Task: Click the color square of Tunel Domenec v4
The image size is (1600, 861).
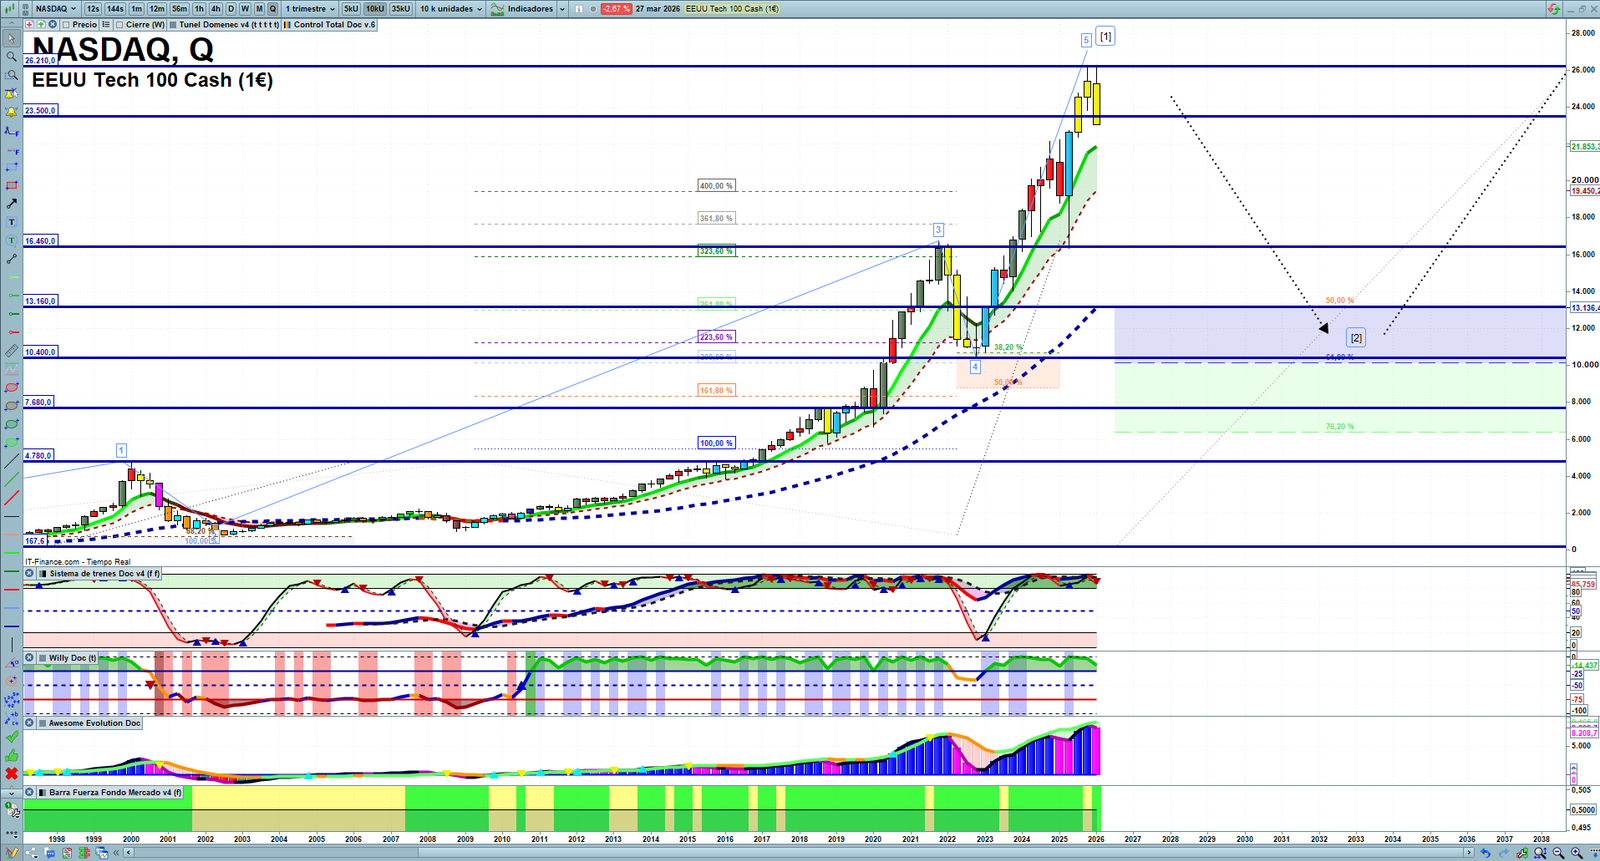Action: click(173, 25)
